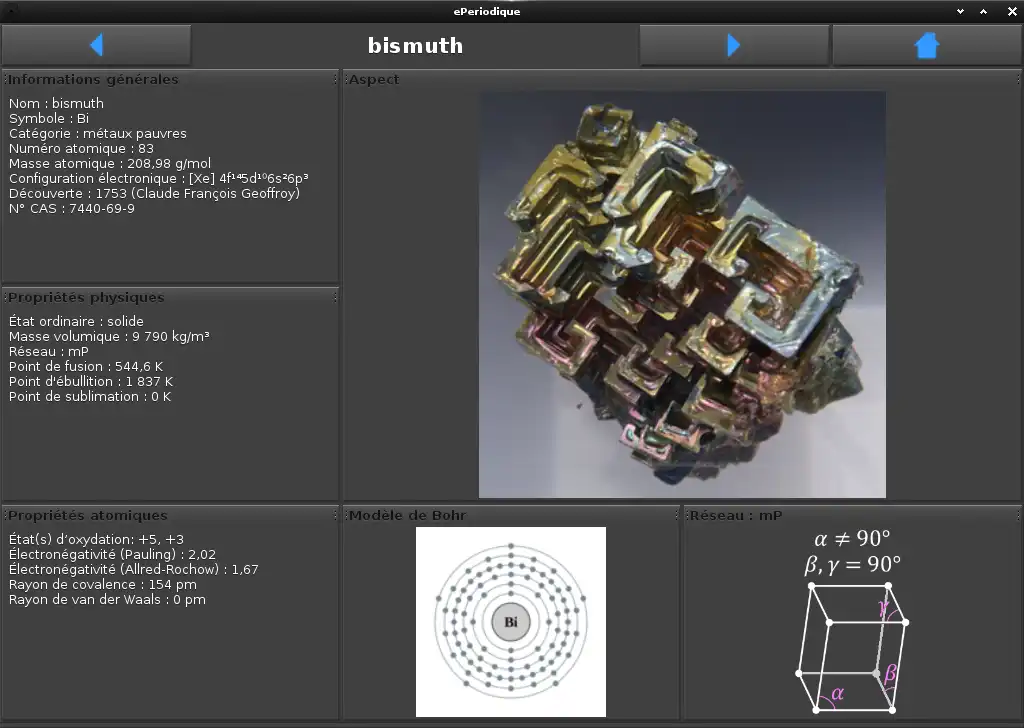Viewport: 1024px width, 728px height.
Task: Click the Informations générales panel header
Action: 93,79
